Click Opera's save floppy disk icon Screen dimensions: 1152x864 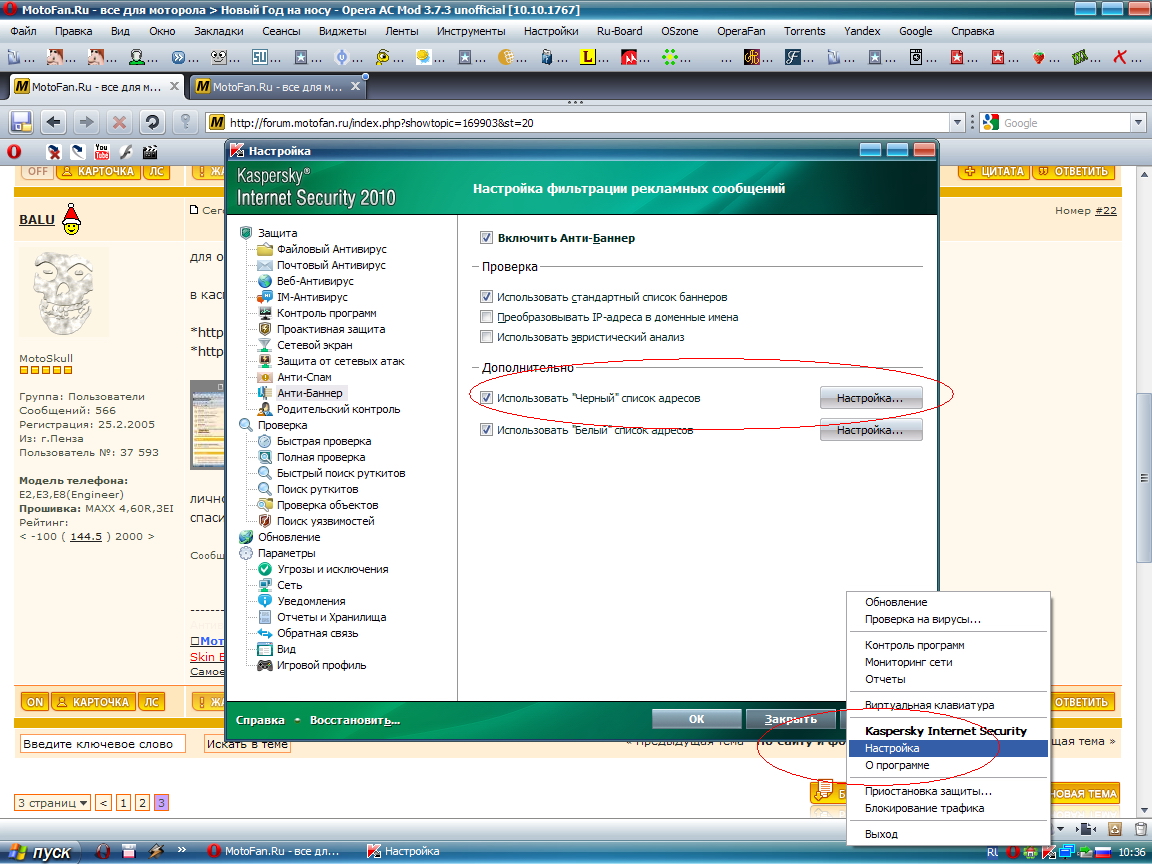point(21,122)
